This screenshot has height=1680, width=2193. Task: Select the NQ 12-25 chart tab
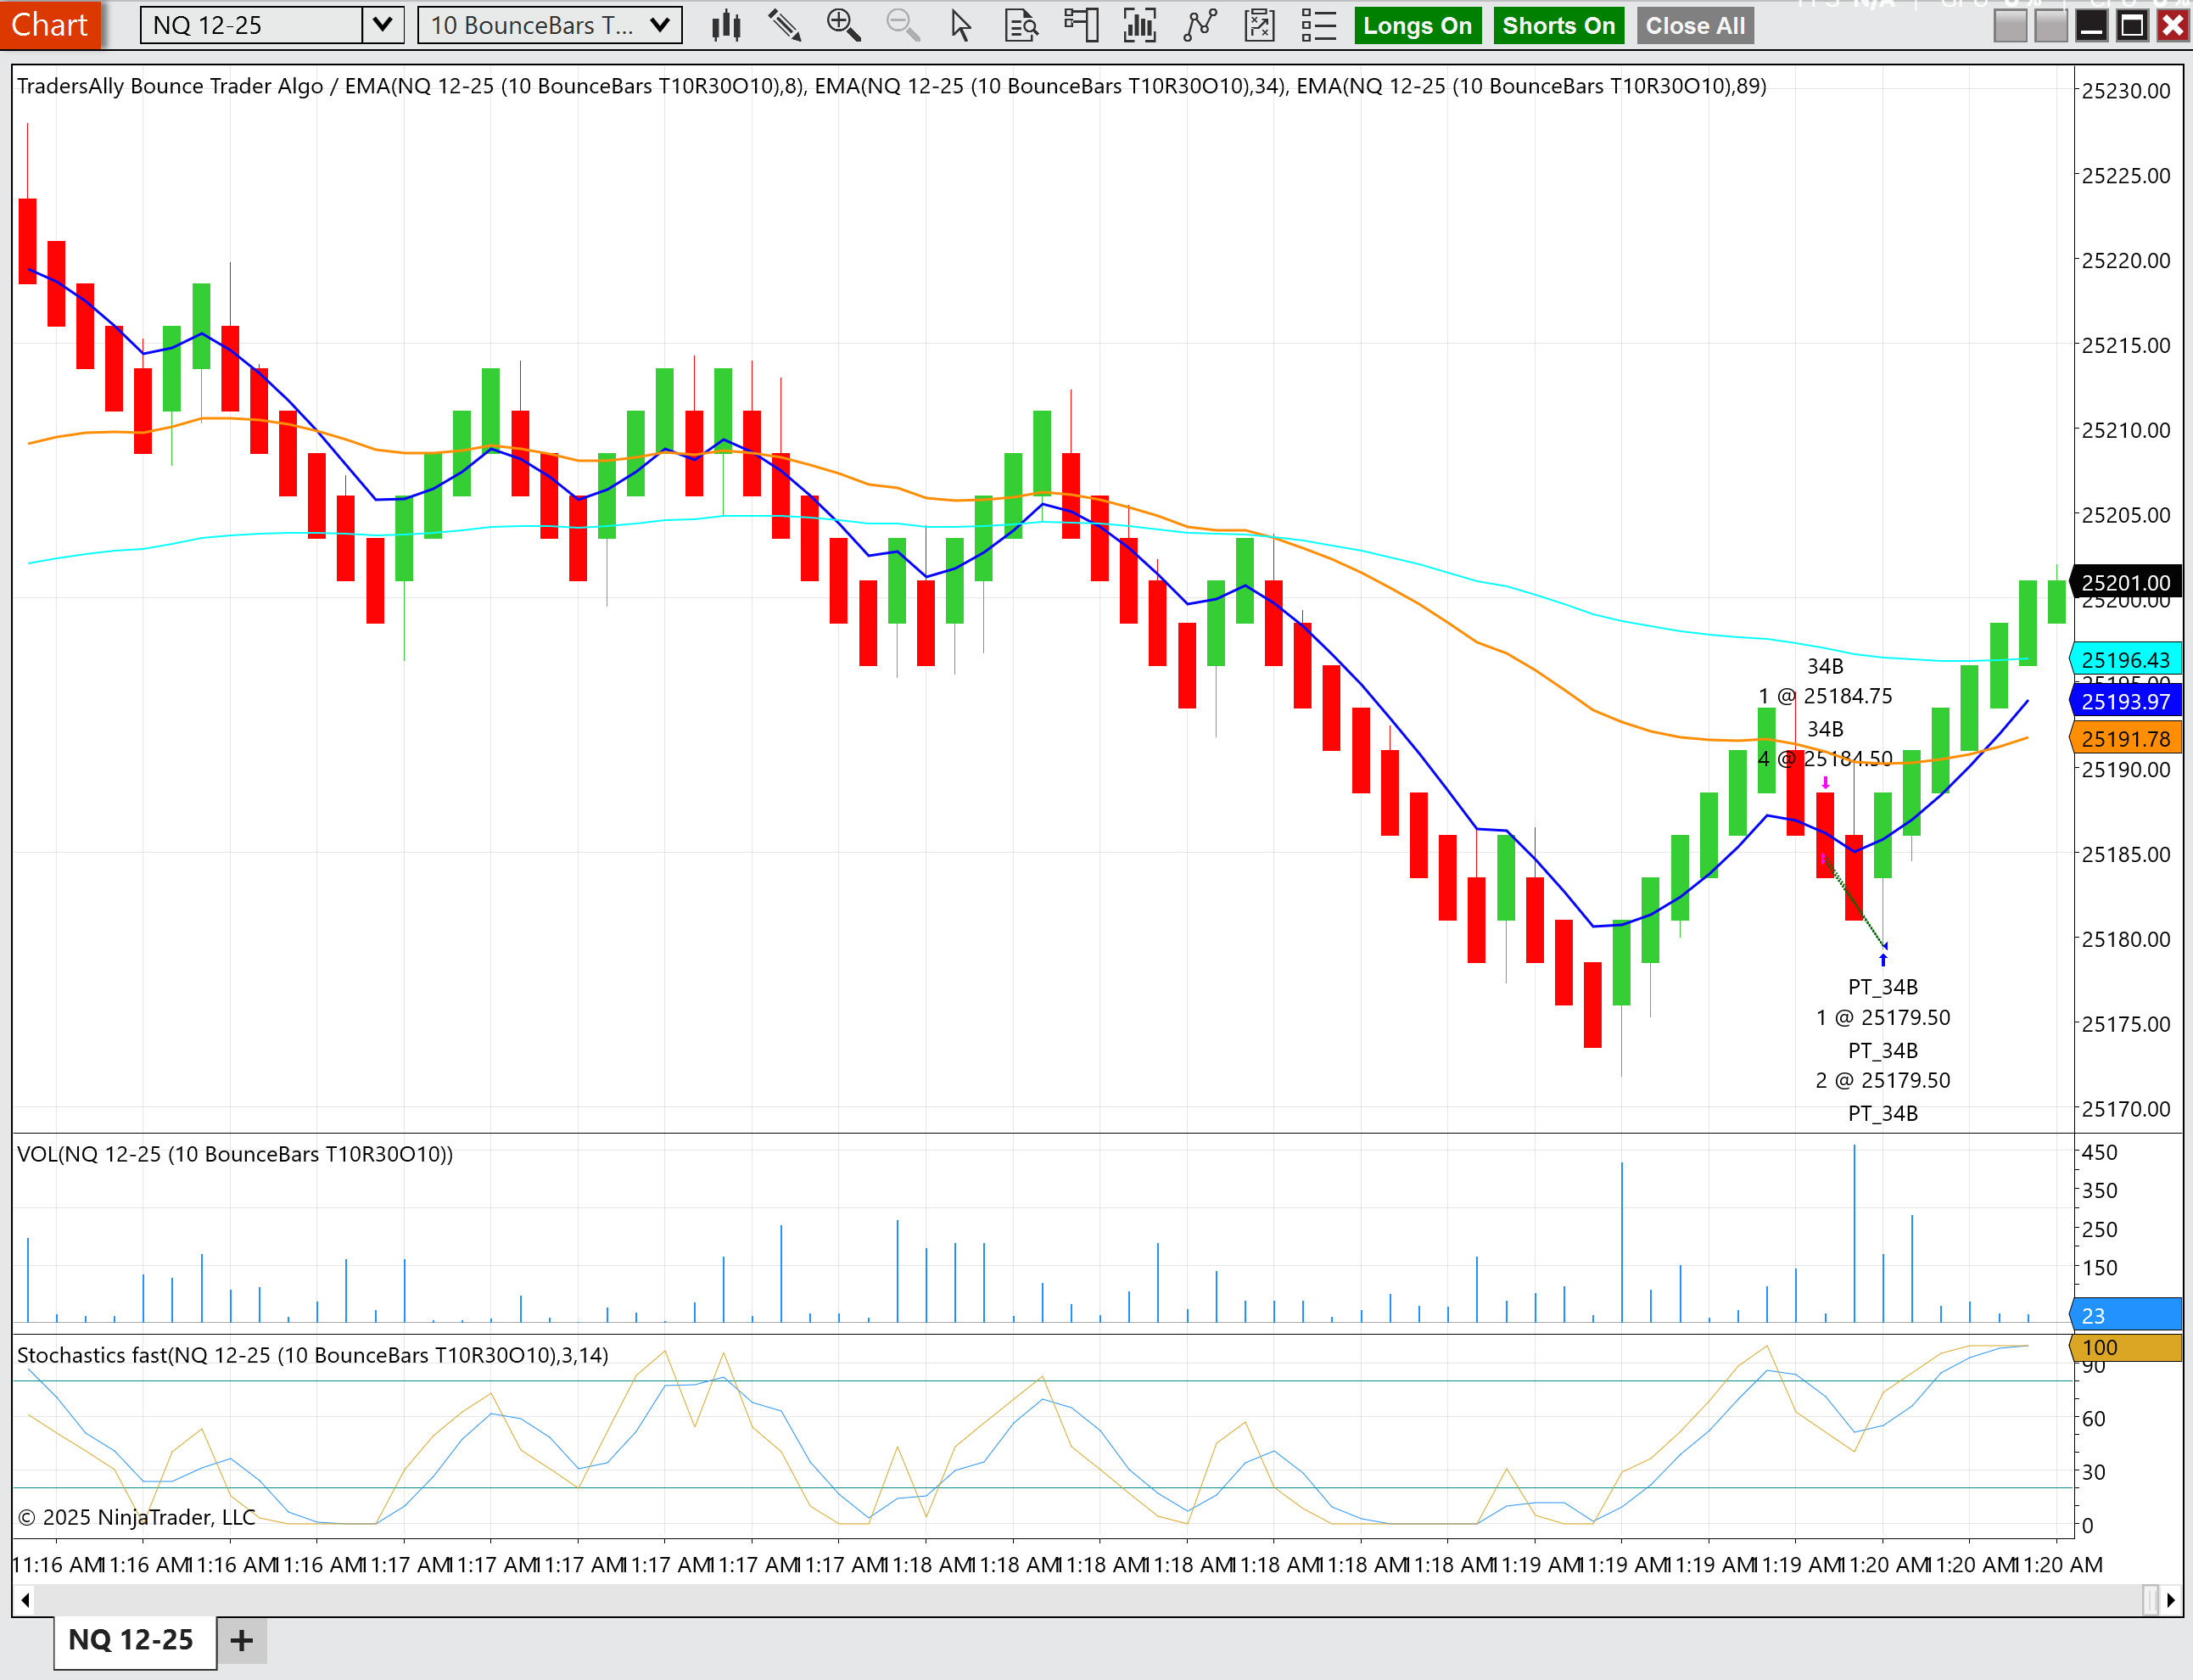[132, 1640]
